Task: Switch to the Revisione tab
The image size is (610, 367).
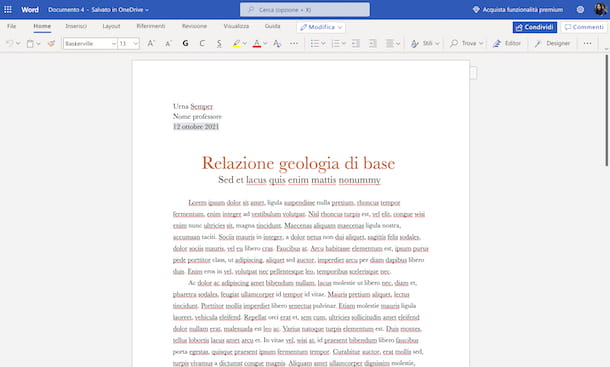Action: pyautogui.click(x=194, y=26)
